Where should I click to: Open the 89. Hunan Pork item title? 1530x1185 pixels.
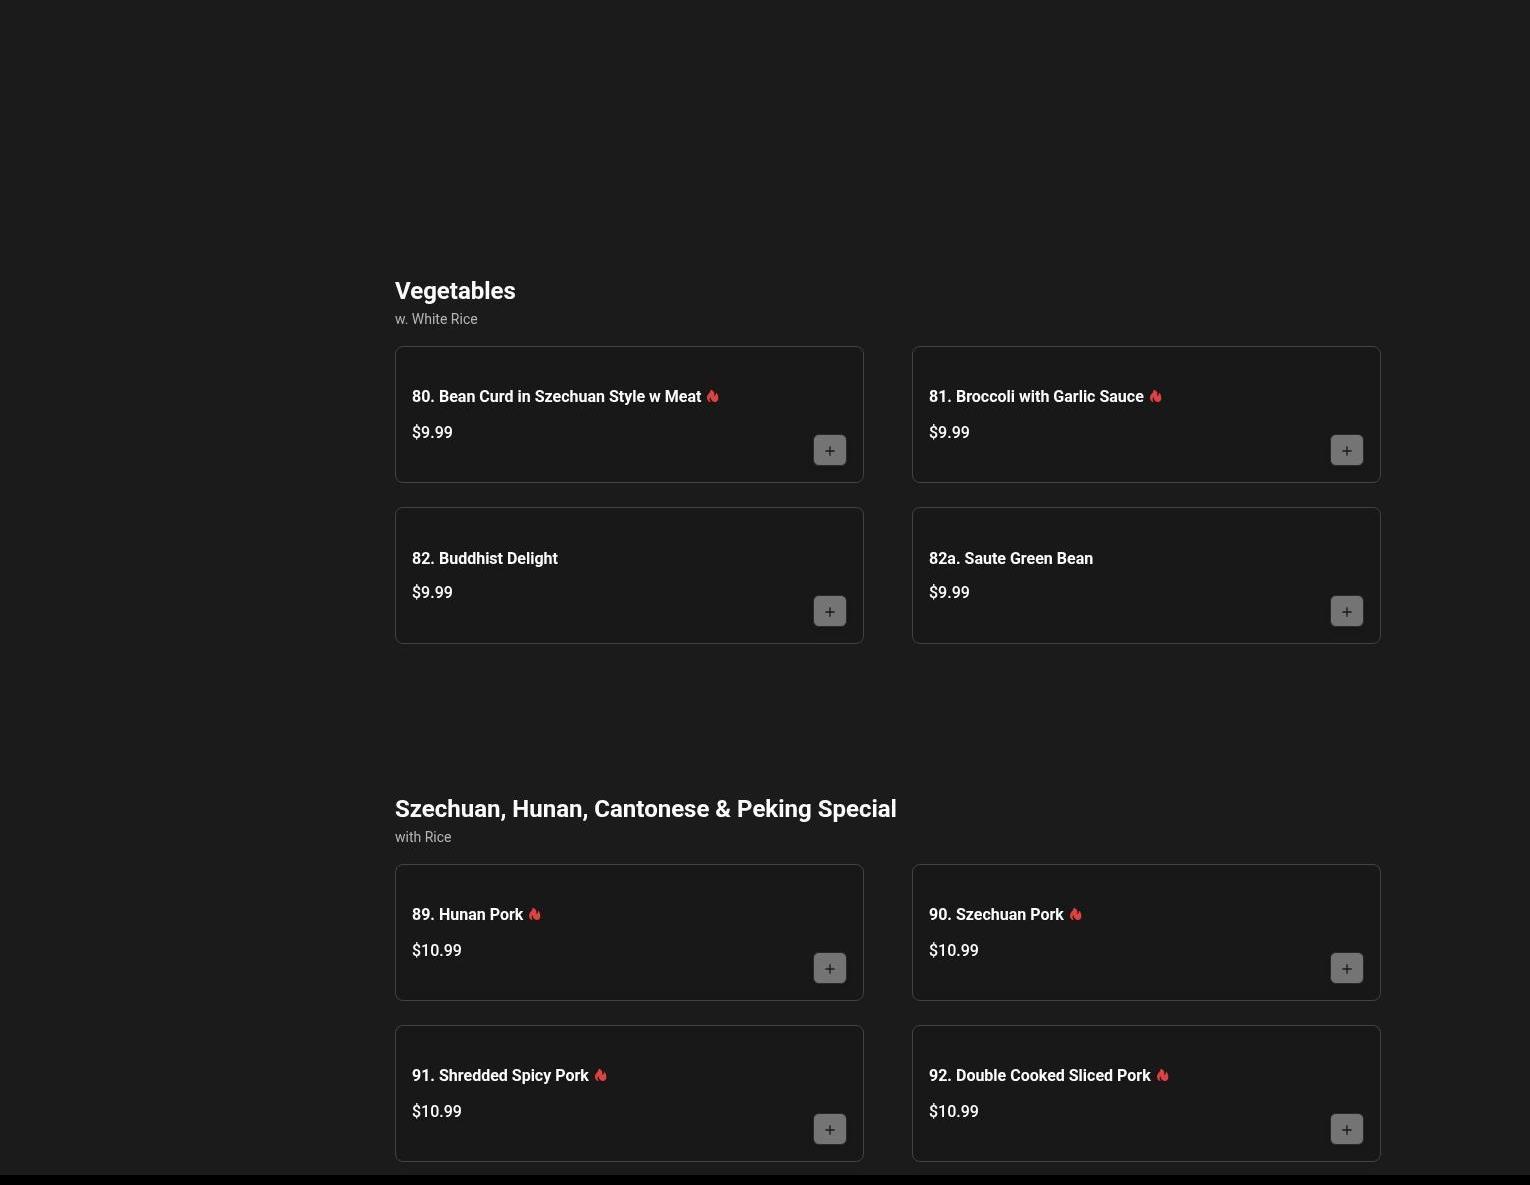[x=467, y=915]
